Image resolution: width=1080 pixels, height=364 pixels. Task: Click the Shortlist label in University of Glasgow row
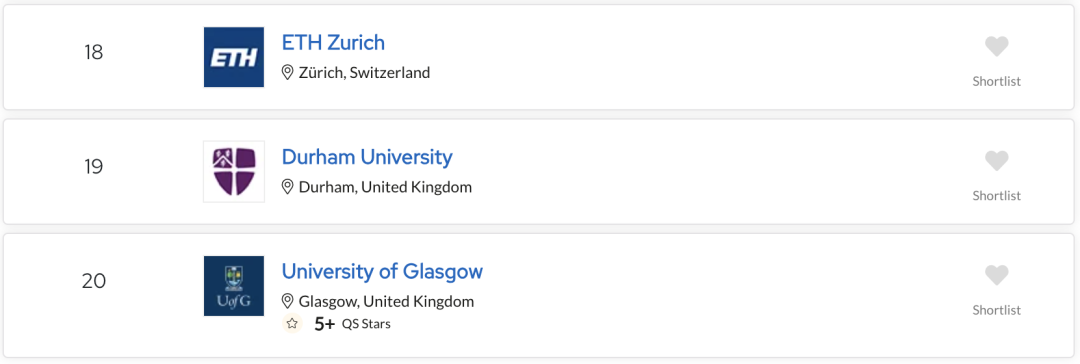996,310
